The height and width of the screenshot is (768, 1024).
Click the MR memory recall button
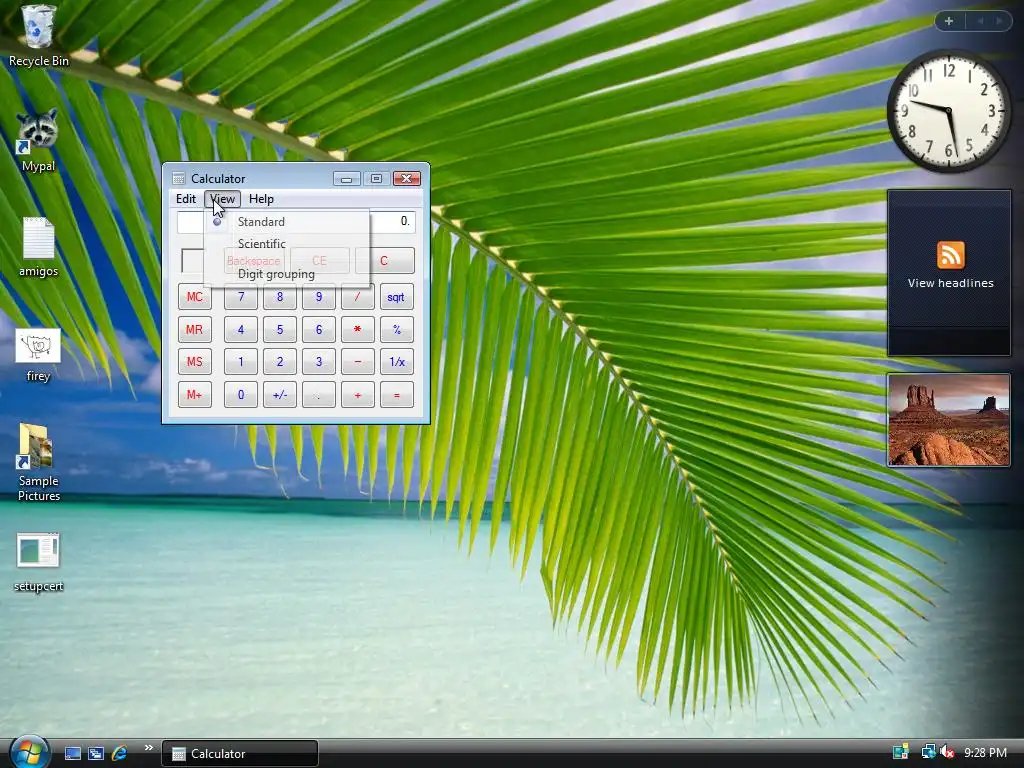point(195,330)
